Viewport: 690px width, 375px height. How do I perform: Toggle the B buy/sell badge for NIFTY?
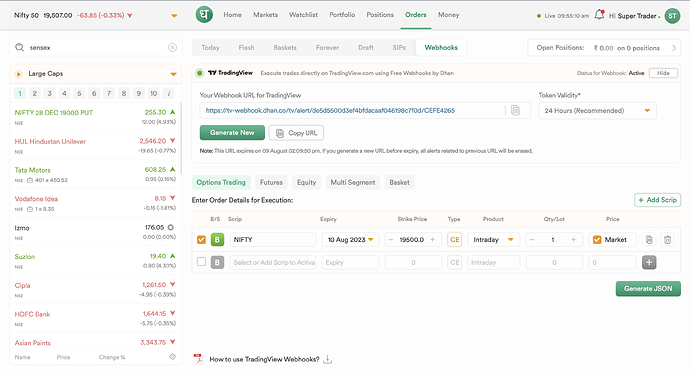217,240
